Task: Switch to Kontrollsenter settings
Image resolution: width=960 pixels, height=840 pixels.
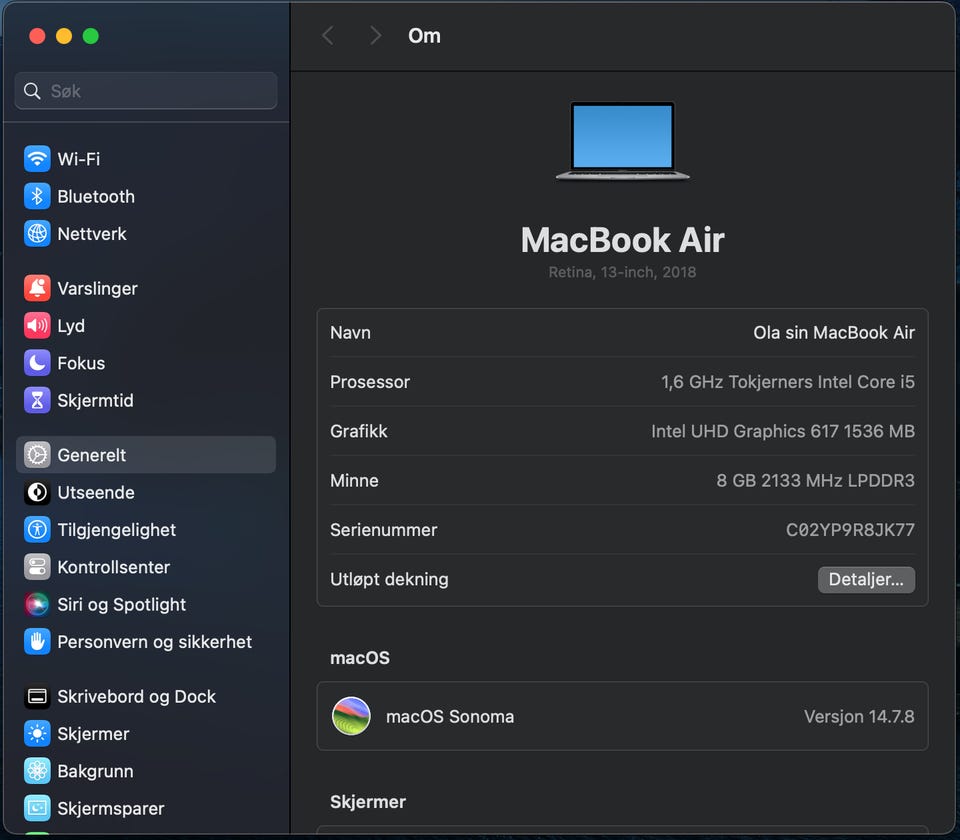Action: pos(113,567)
